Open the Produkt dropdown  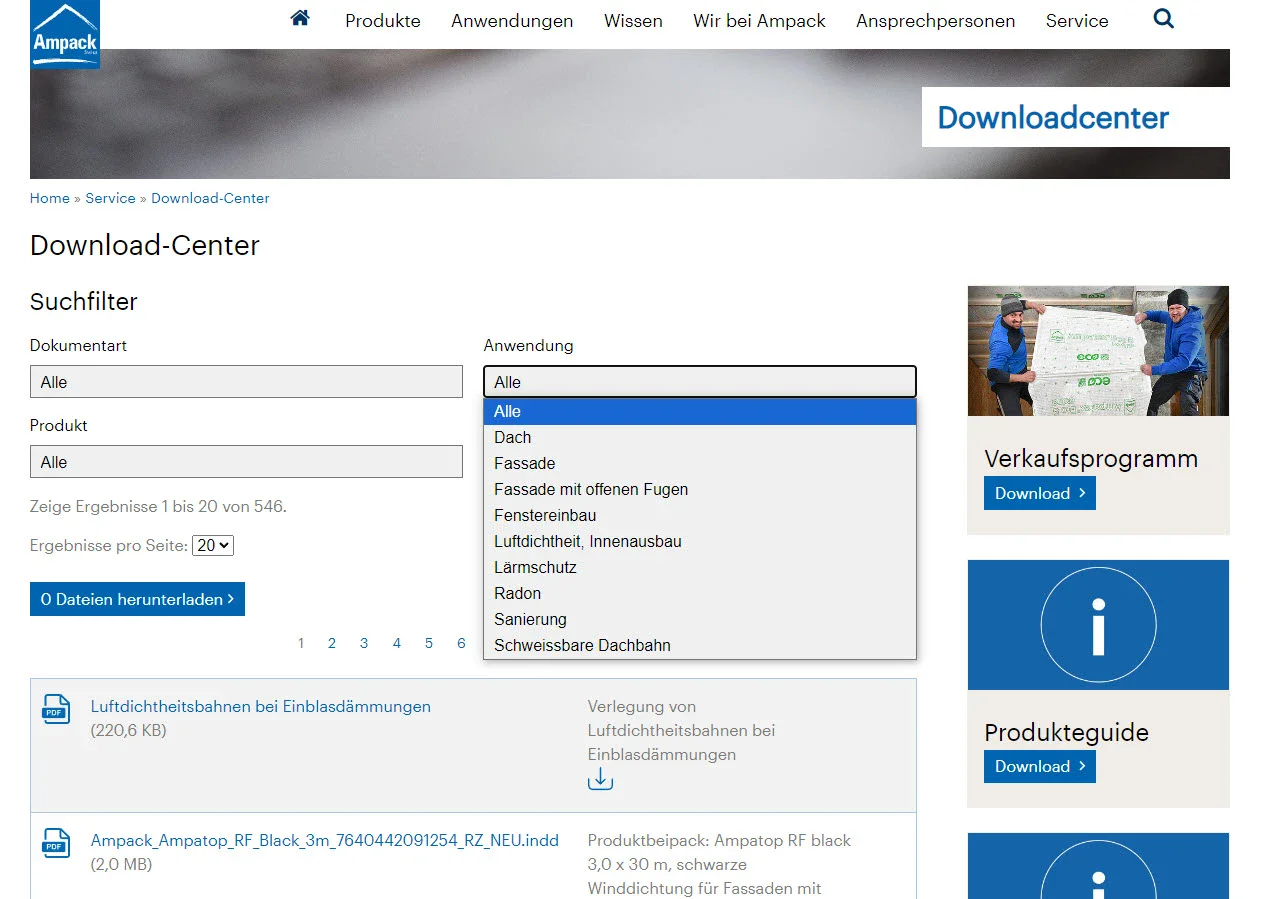click(x=246, y=462)
